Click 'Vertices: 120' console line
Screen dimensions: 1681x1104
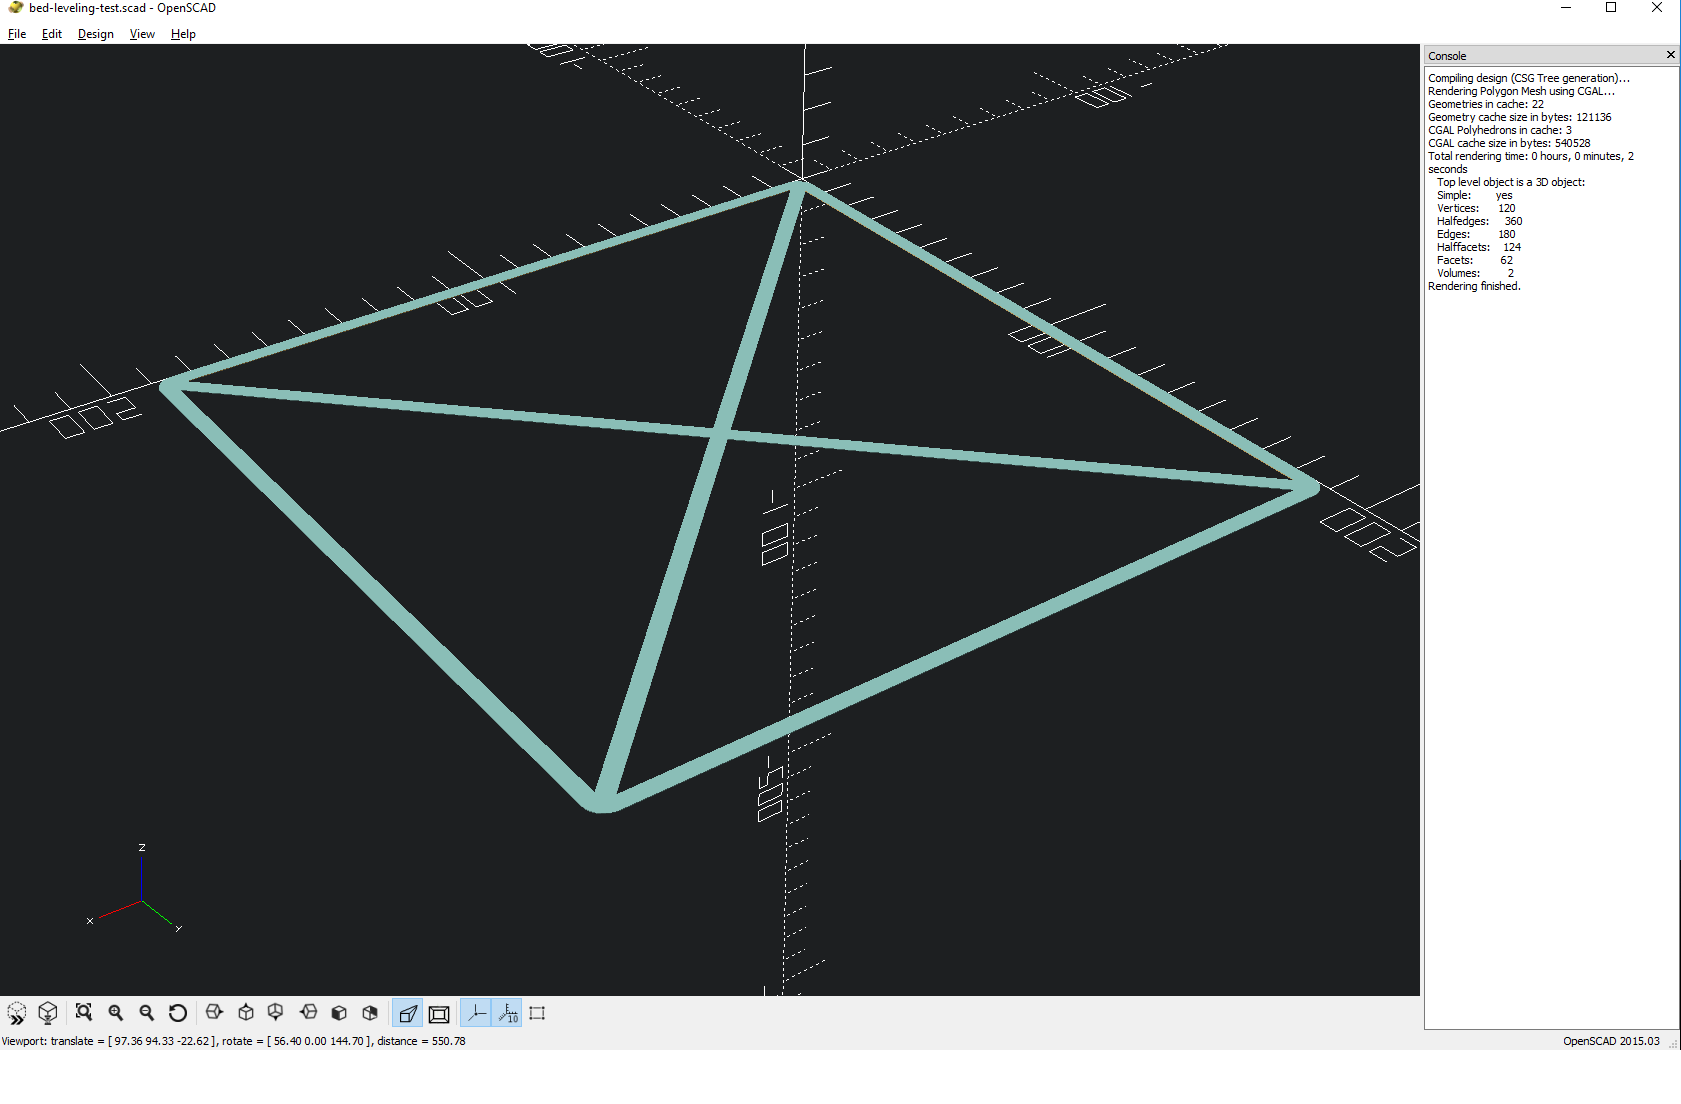tap(1476, 208)
